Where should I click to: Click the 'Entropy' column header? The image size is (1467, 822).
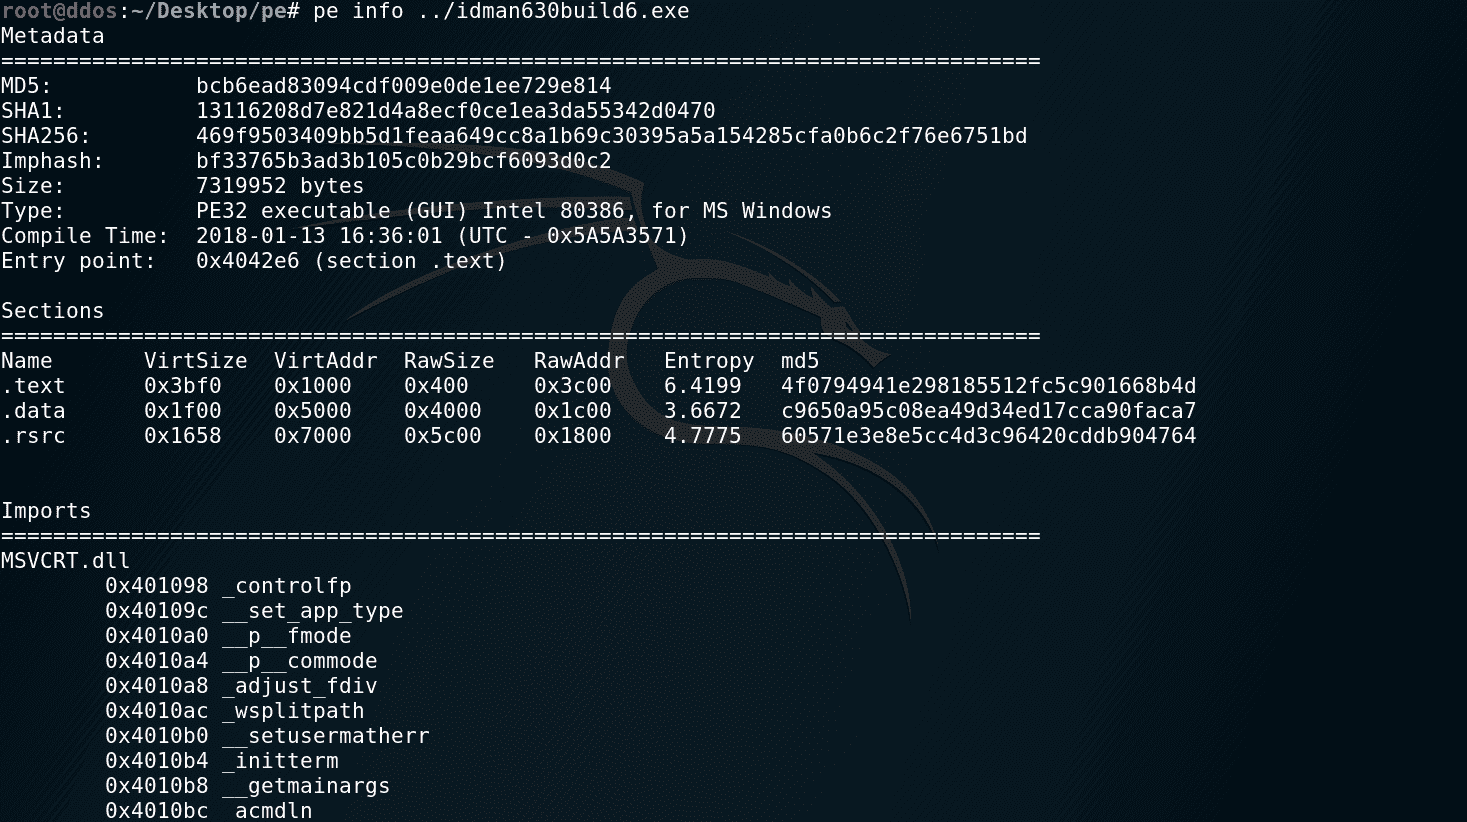(x=709, y=361)
